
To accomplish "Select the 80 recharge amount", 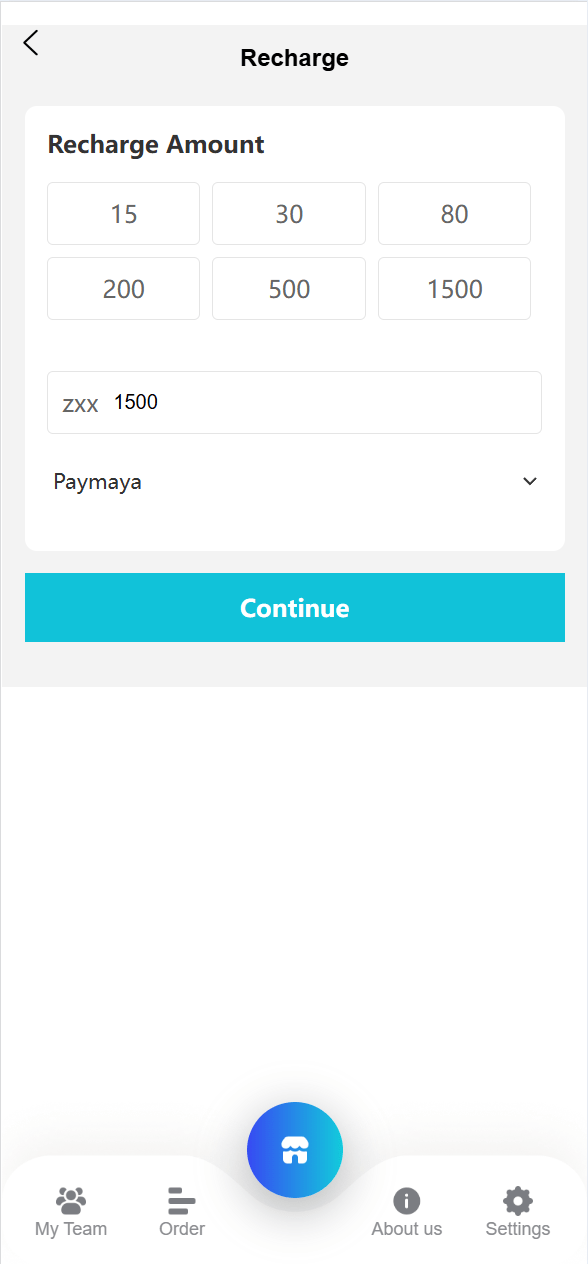I will pos(454,214).
